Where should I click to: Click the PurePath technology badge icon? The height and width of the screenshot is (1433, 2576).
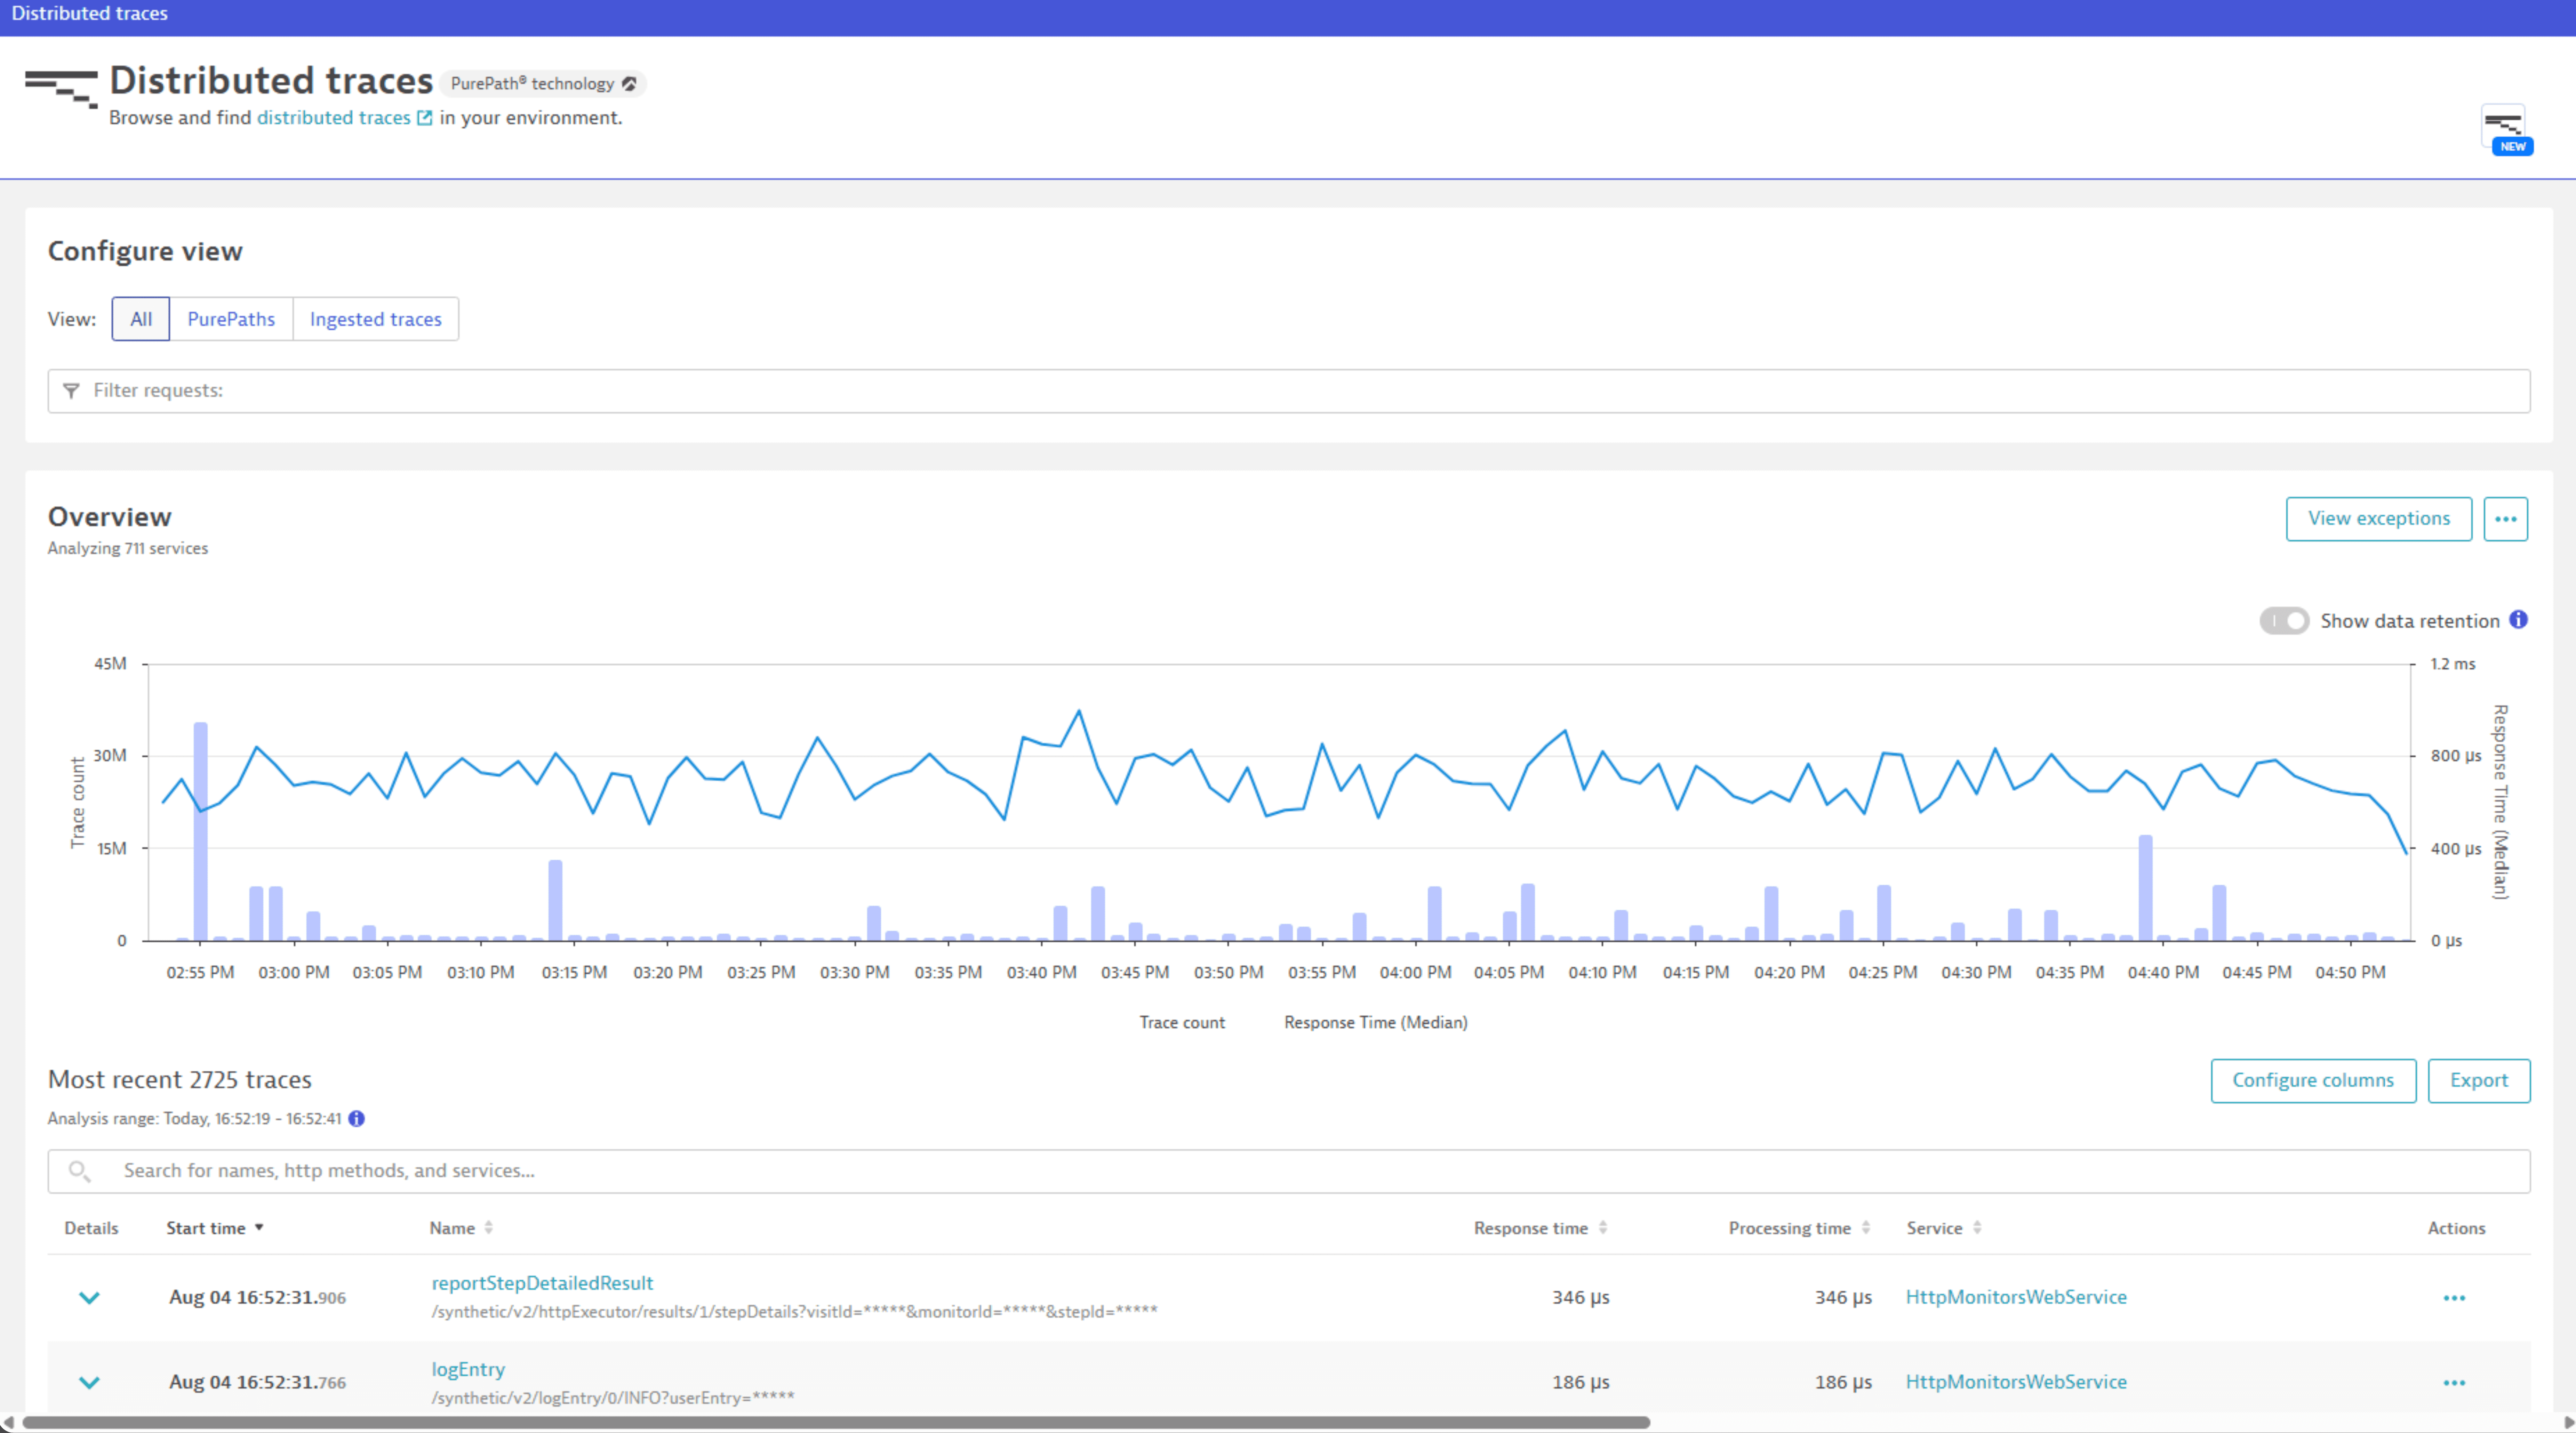[629, 84]
